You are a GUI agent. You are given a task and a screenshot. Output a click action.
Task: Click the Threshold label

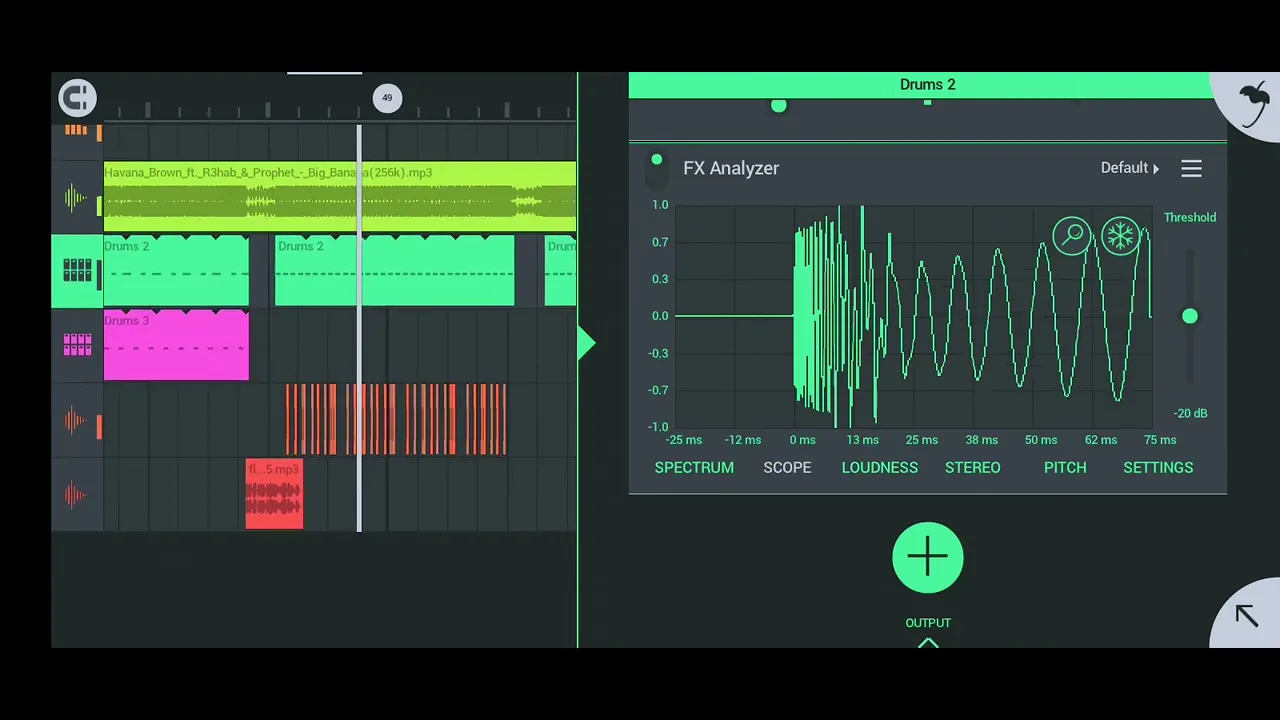(1190, 217)
